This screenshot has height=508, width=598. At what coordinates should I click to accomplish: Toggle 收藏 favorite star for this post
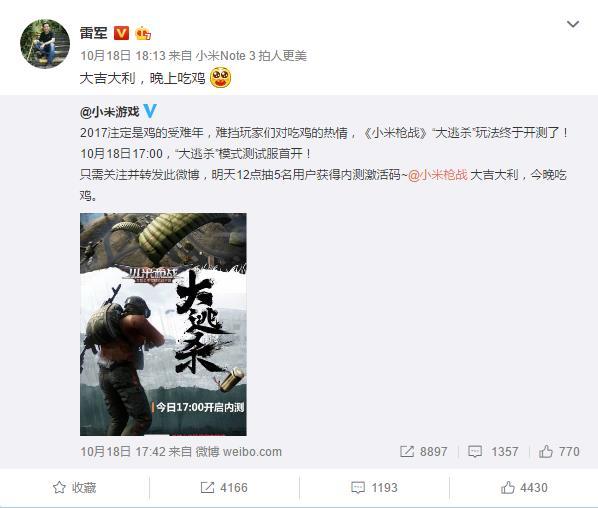[x=74, y=487]
